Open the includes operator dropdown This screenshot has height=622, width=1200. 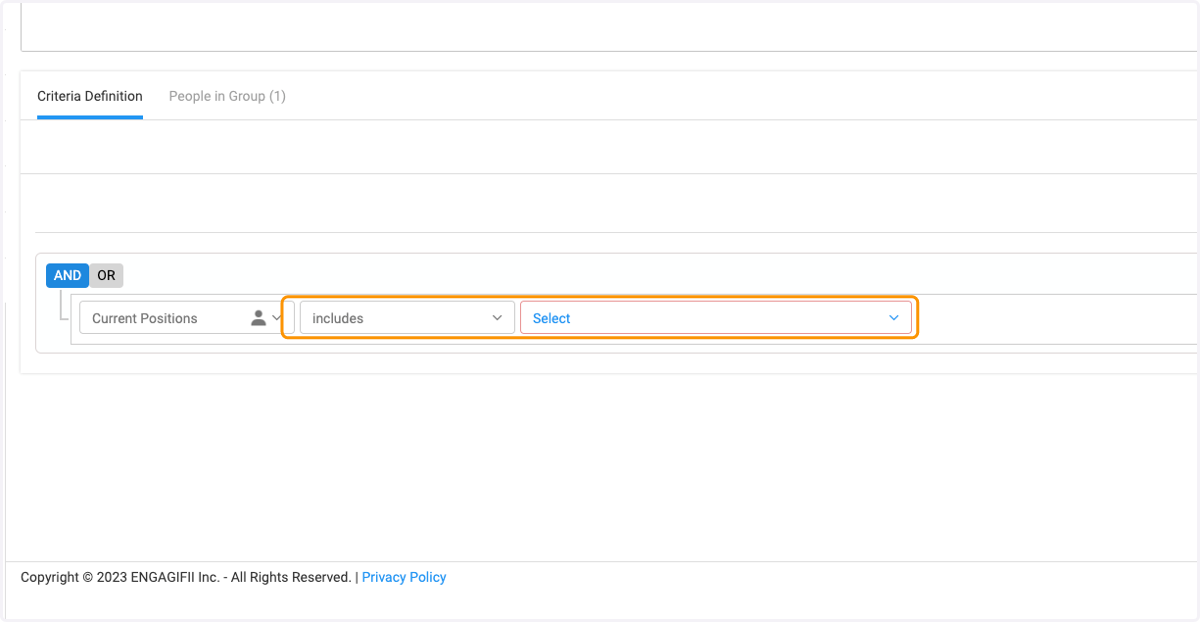407,318
